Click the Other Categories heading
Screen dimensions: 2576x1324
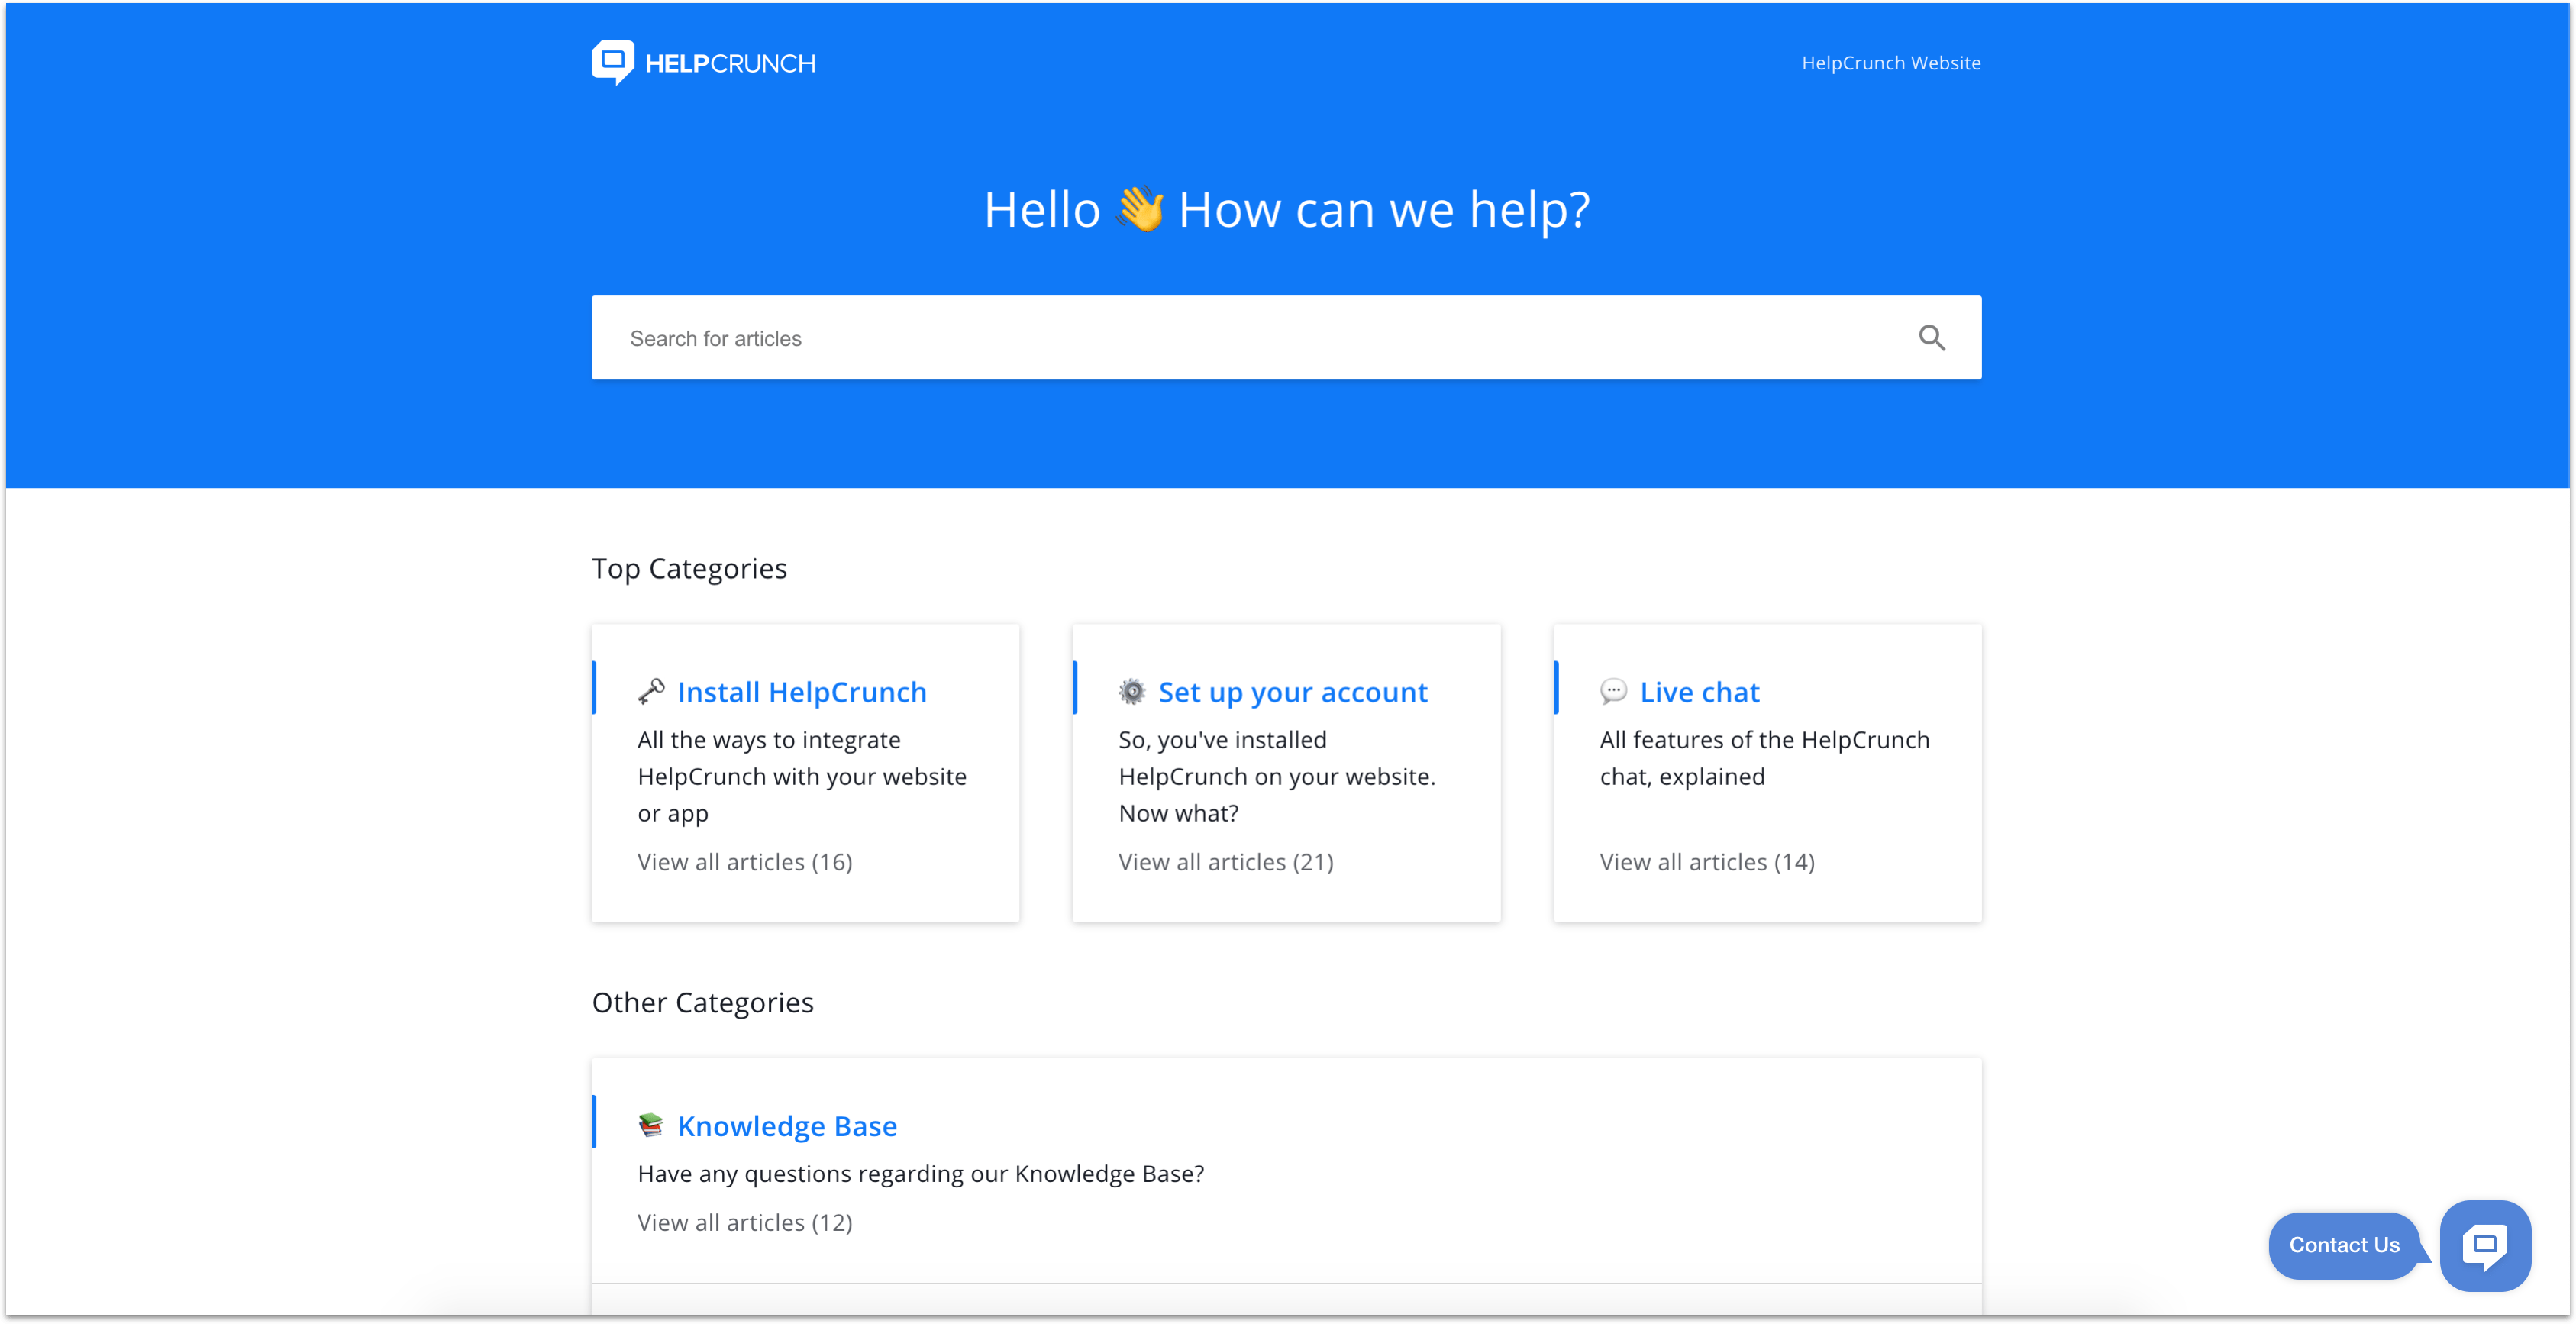[703, 1003]
